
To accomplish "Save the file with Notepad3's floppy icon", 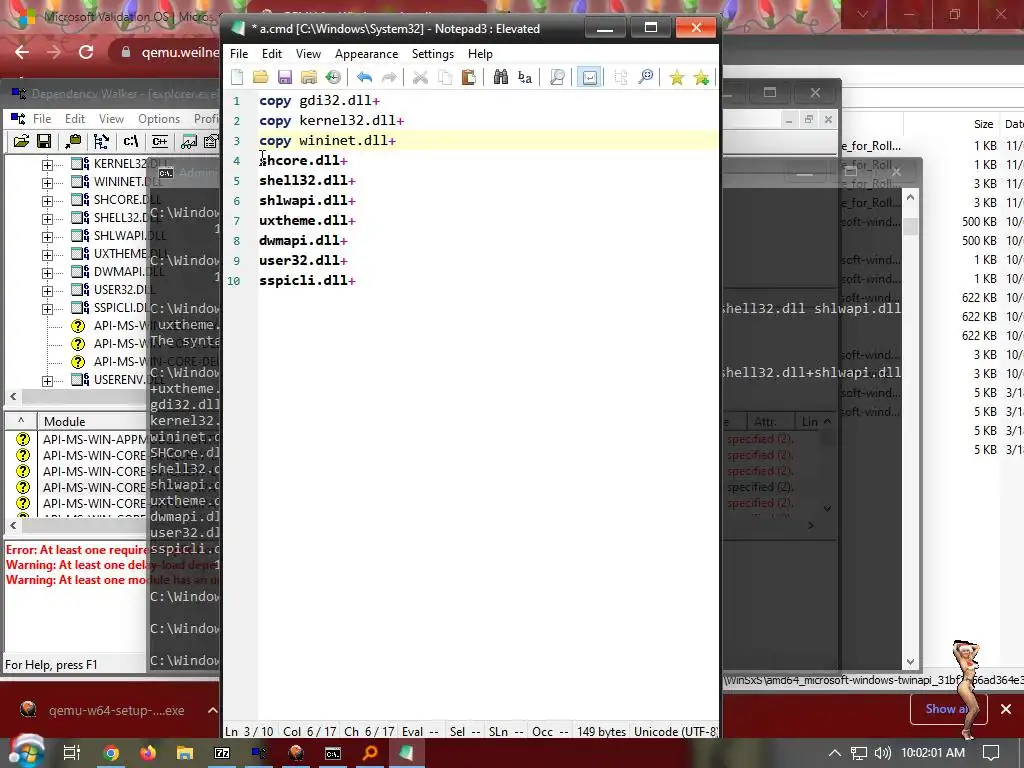I will pos(285,78).
